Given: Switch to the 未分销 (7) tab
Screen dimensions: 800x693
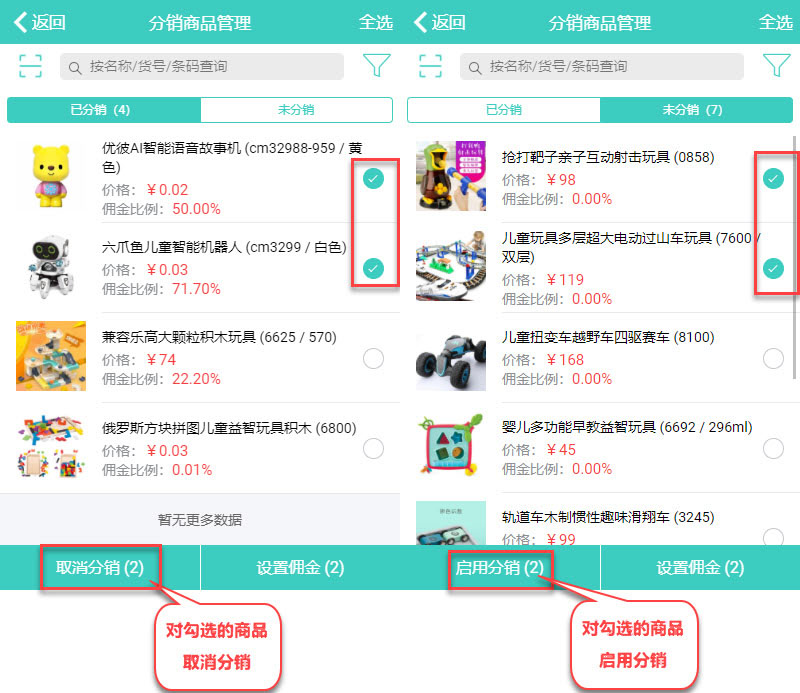Looking at the screenshot, I should (x=696, y=110).
